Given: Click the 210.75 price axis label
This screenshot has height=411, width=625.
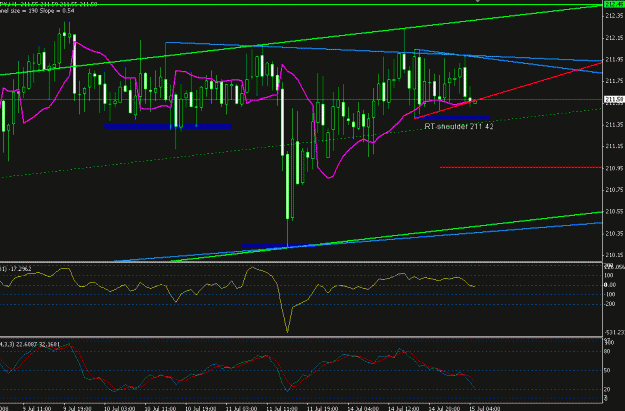Looking at the screenshot, I should click(614, 190).
